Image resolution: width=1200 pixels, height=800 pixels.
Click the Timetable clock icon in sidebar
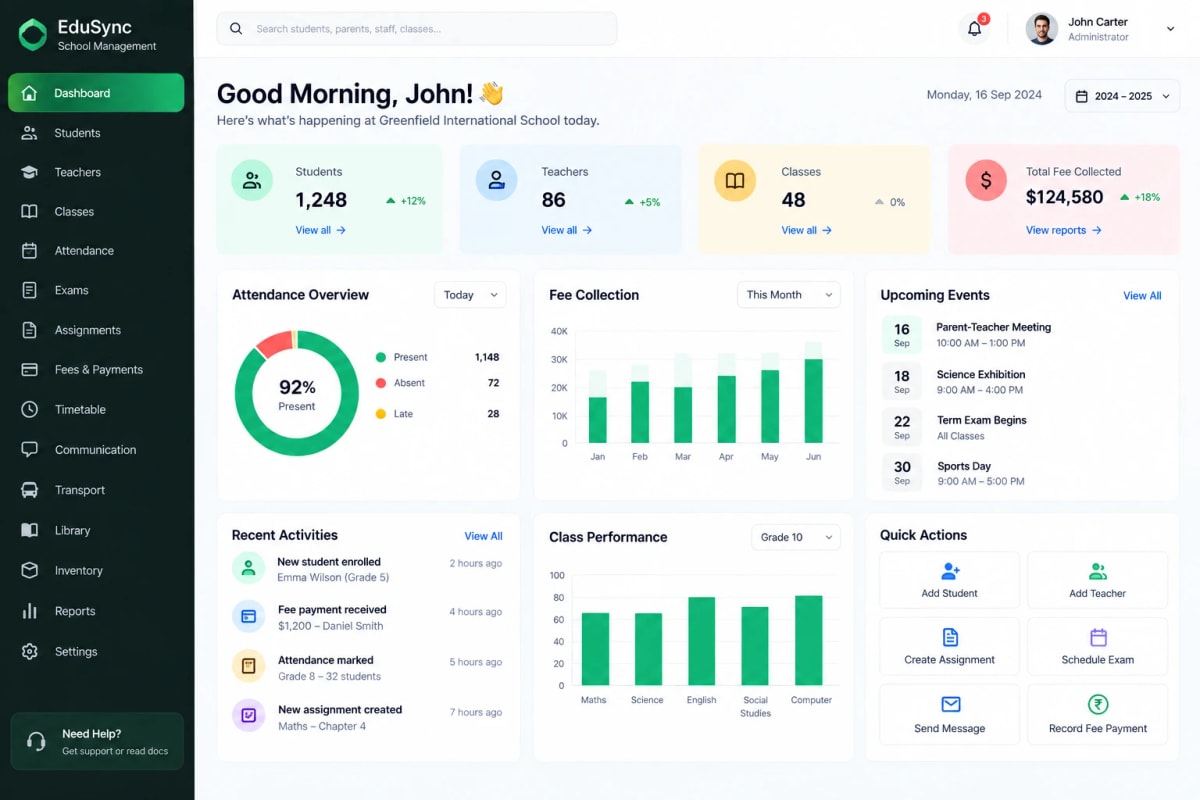tap(30, 409)
